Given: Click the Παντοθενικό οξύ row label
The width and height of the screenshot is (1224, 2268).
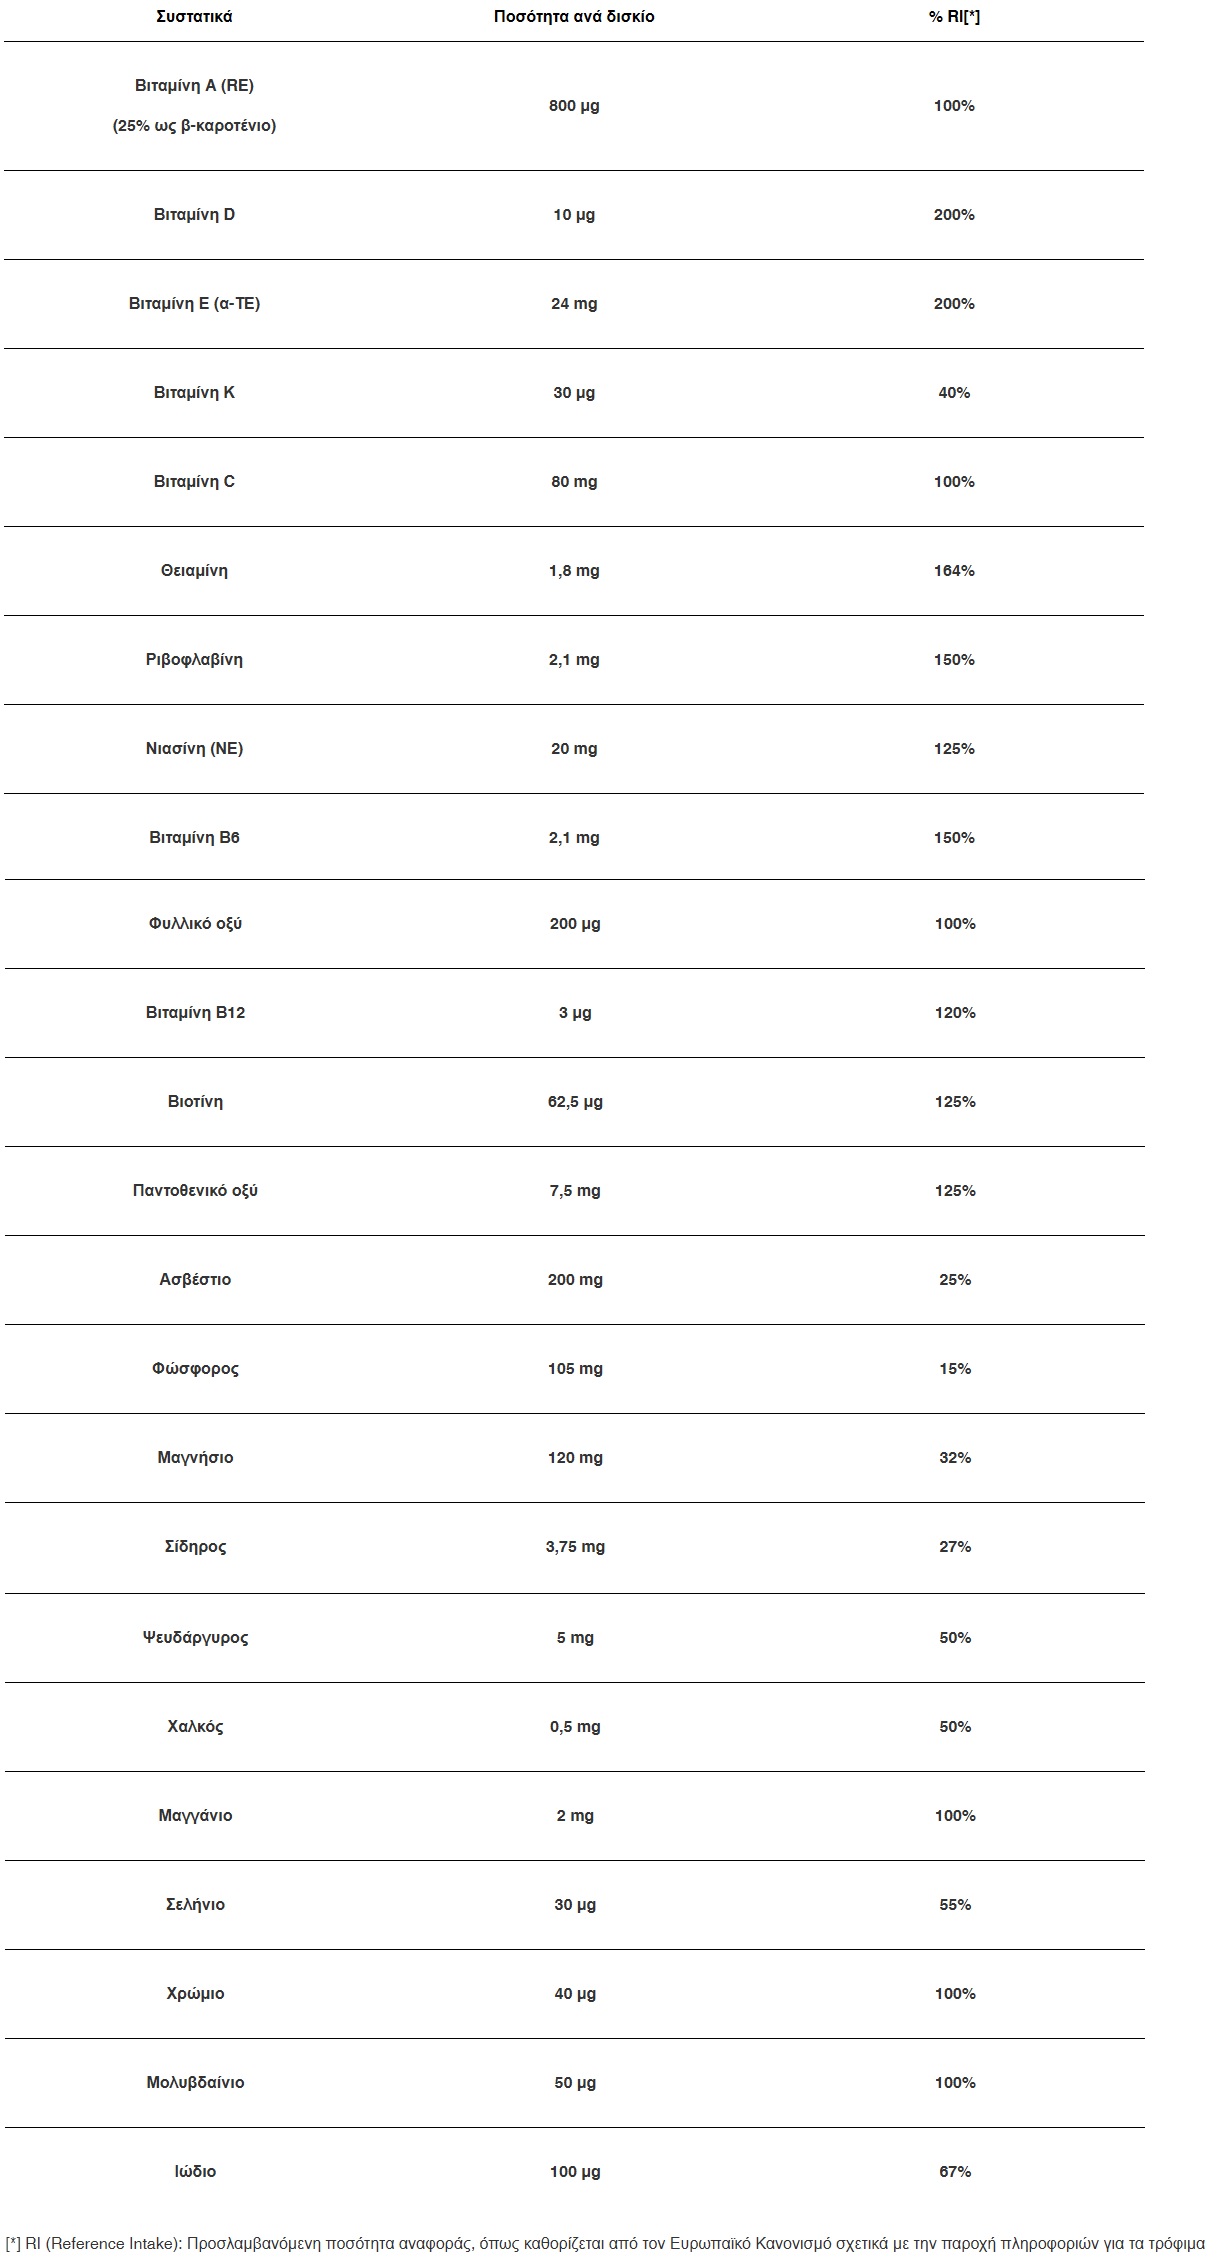Looking at the screenshot, I should (x=195, y=1191).
